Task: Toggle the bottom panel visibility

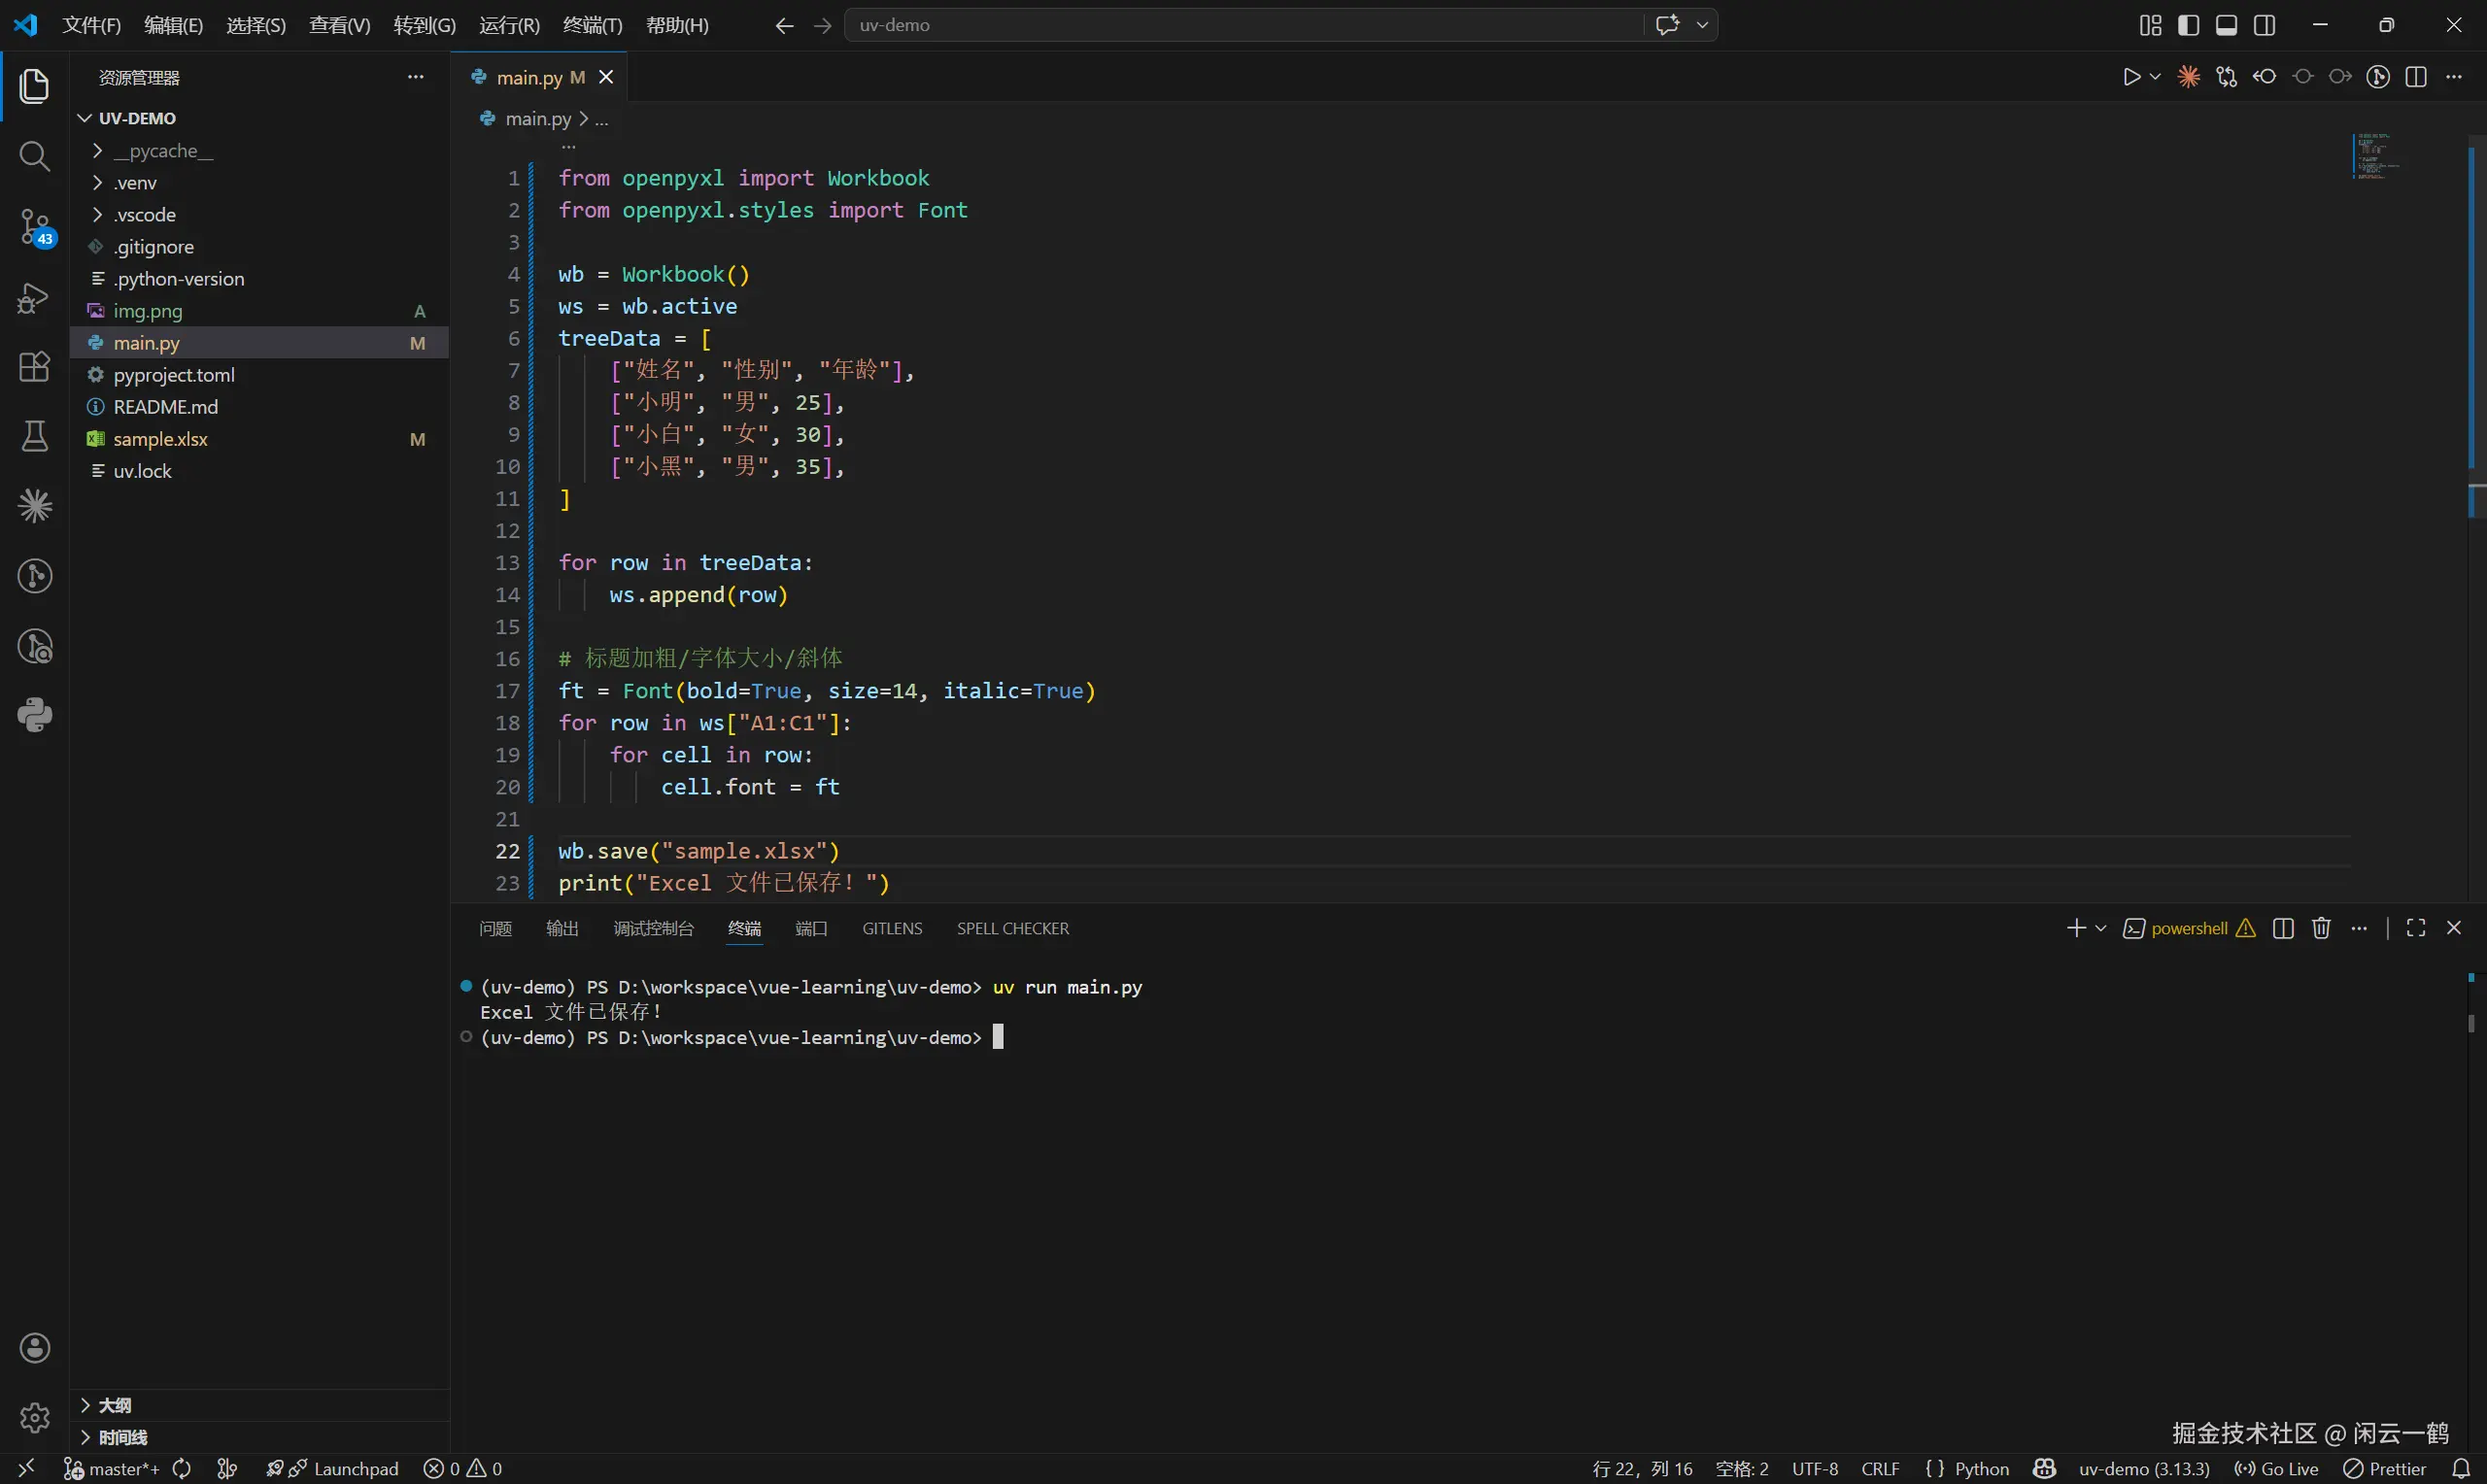Action: pos(2226,25)
